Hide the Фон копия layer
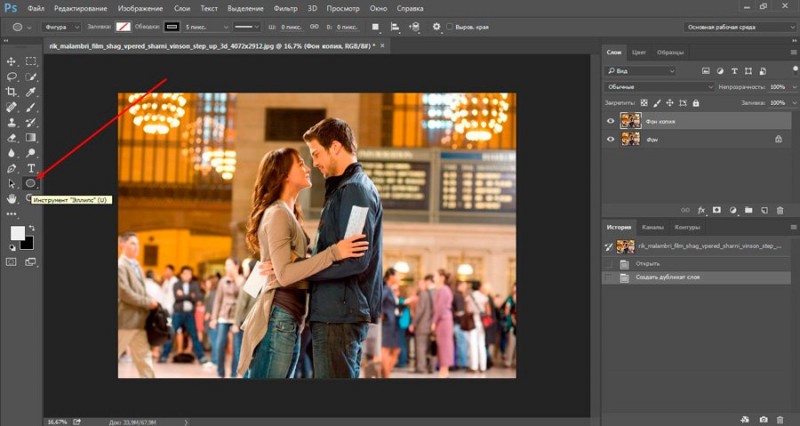 (610, 121)
